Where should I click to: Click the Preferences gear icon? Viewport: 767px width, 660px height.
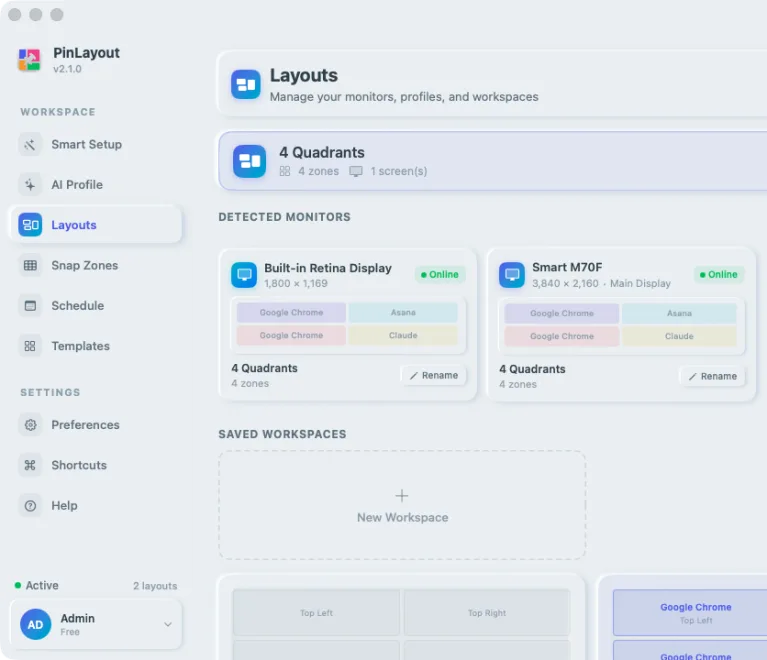tap(30, 425)
